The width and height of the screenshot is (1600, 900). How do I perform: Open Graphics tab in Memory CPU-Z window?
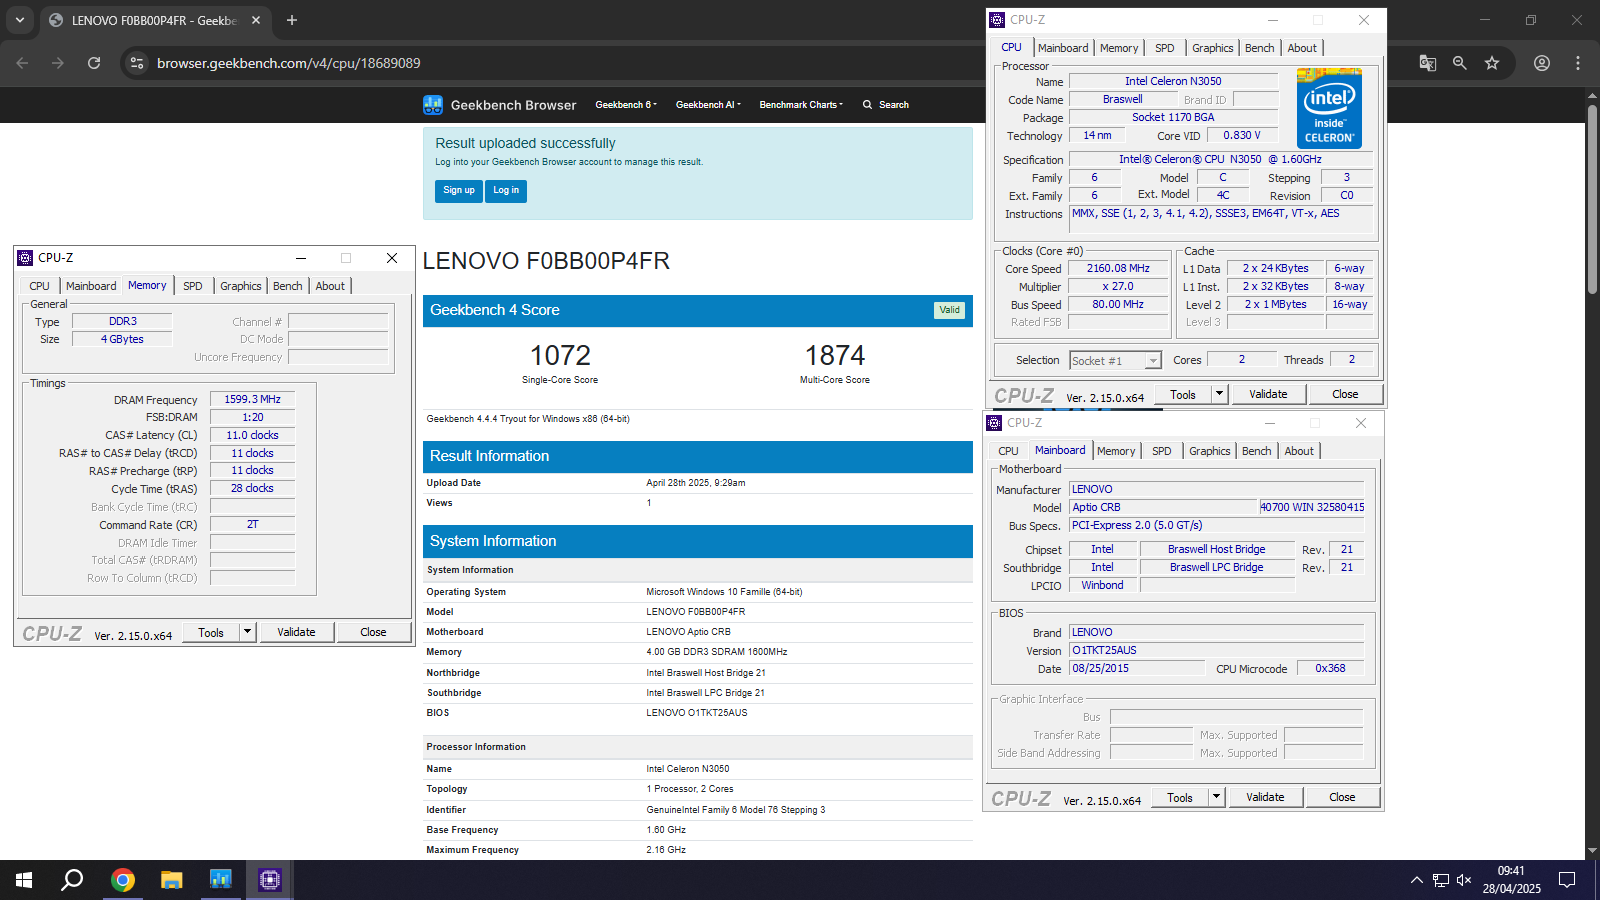[x=241, y=286]
